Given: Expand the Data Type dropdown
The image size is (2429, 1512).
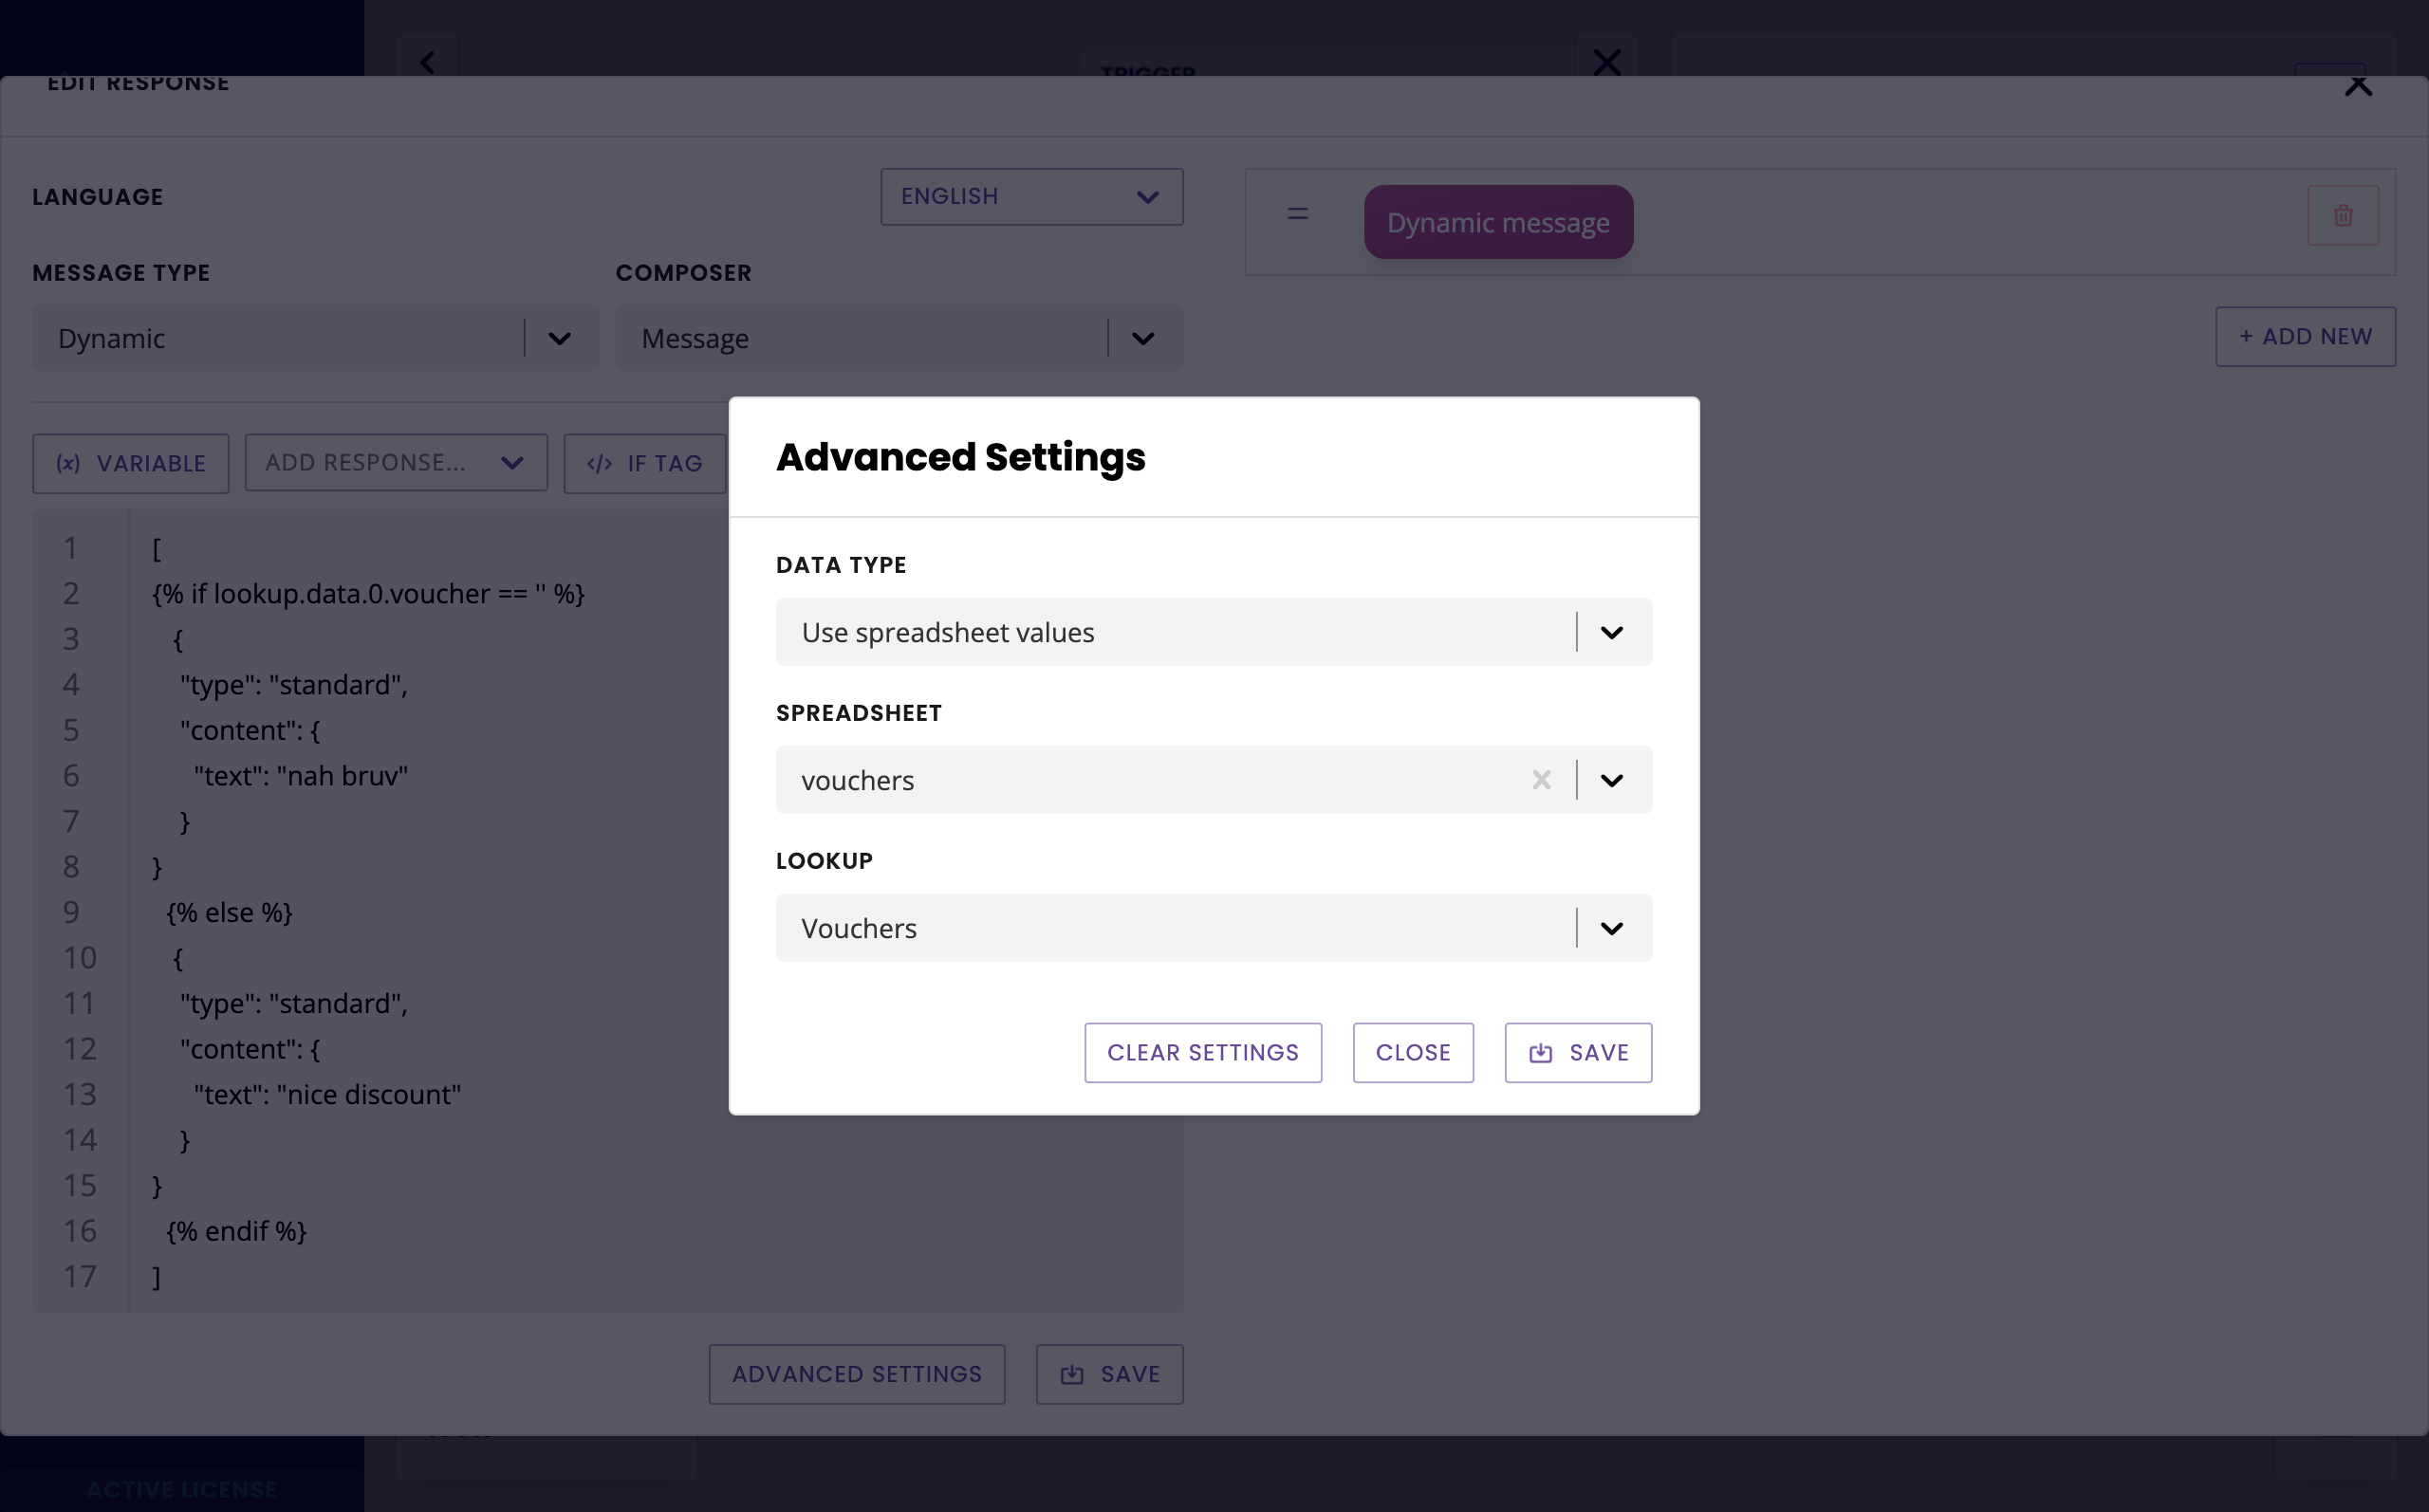Looking at the screenshot, I should [1611, 632].
